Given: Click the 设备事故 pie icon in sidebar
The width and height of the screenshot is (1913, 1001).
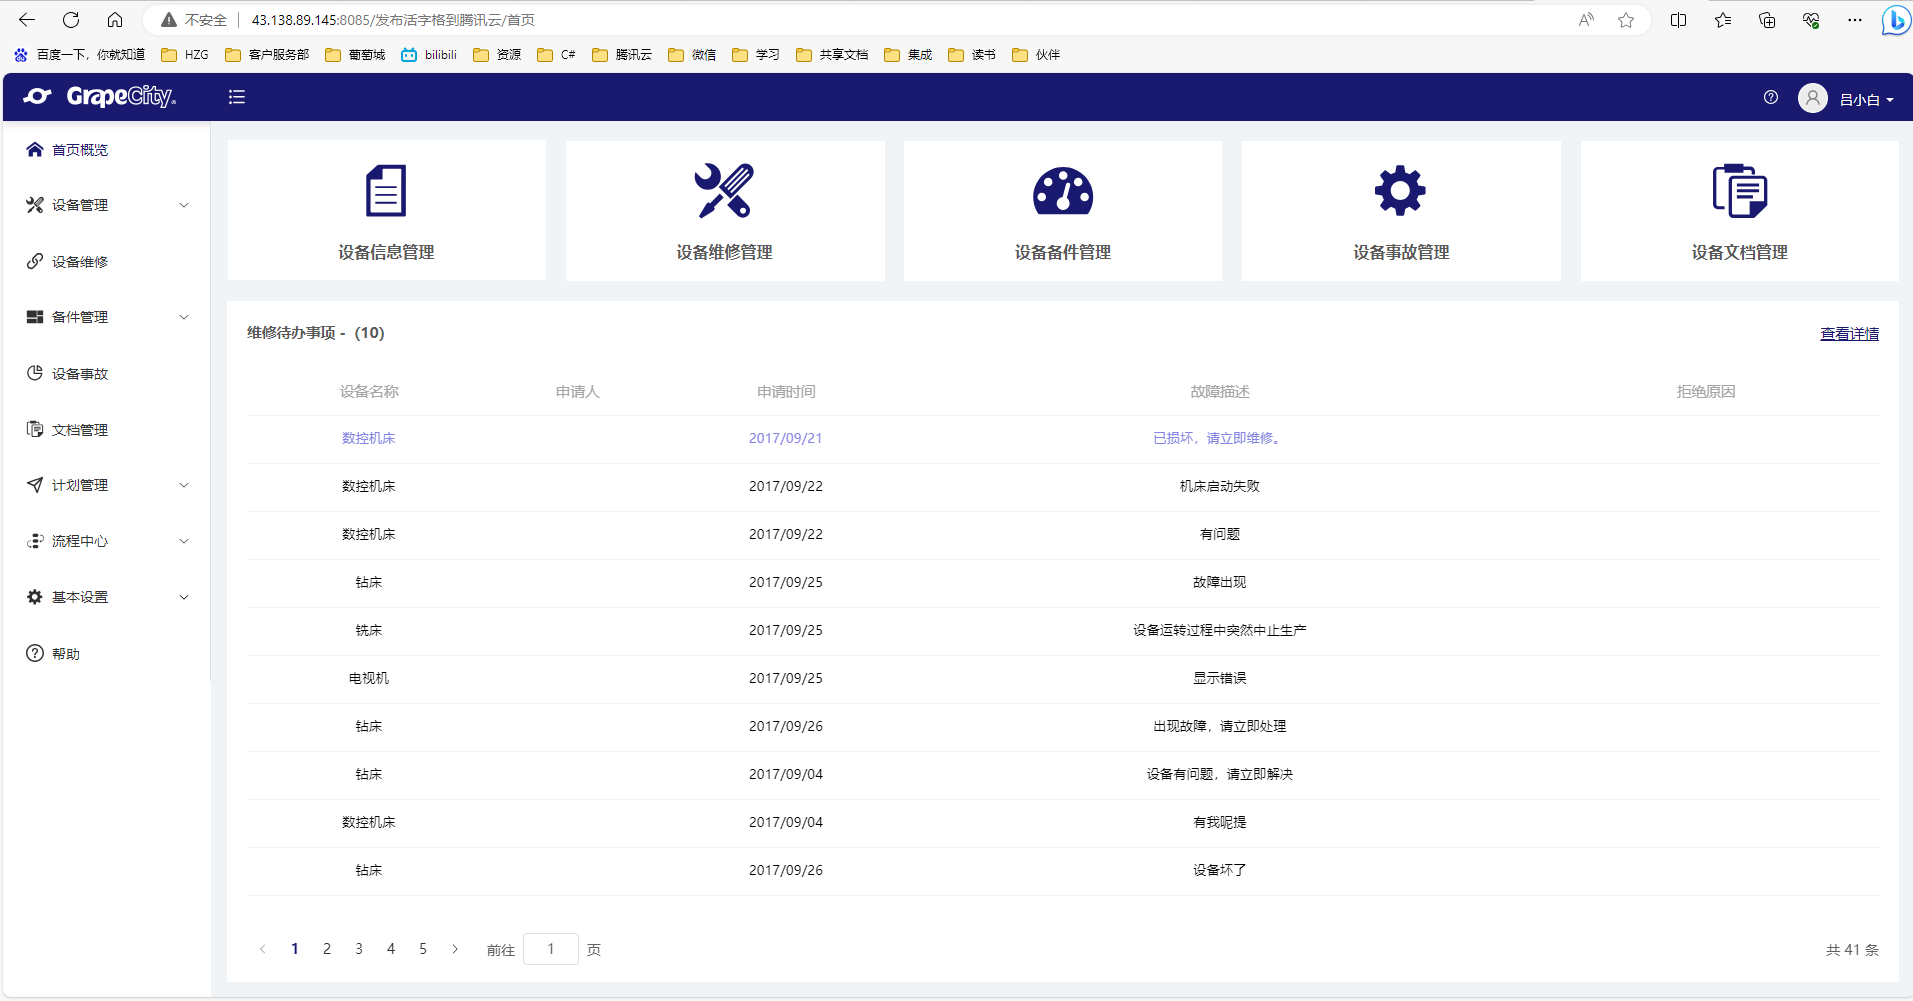Looking at the screenshot, I should tap(35, 373).
